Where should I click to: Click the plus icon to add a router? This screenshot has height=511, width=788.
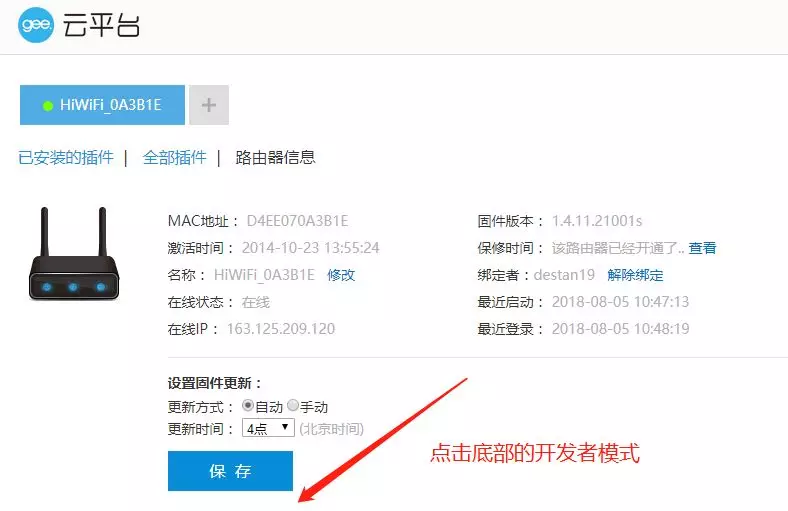coord(209,105)
